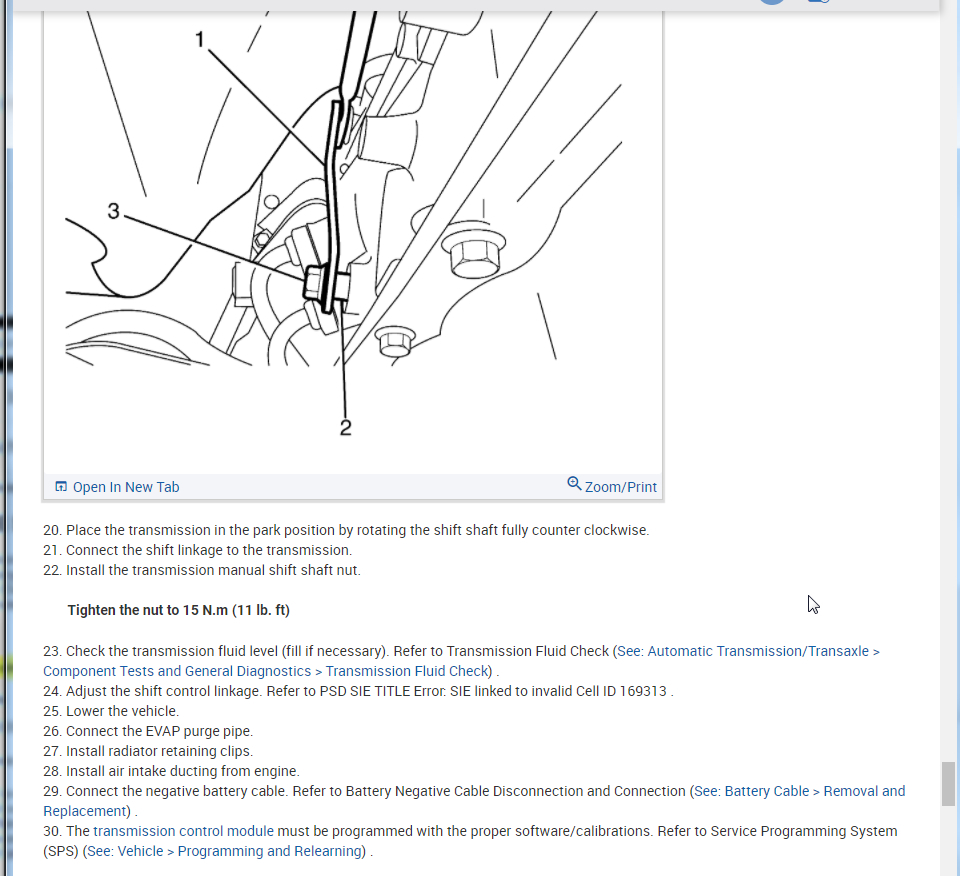Click the Open In New Tab icon
This screenshot has height=876, width=960.
tap(61, 487)
